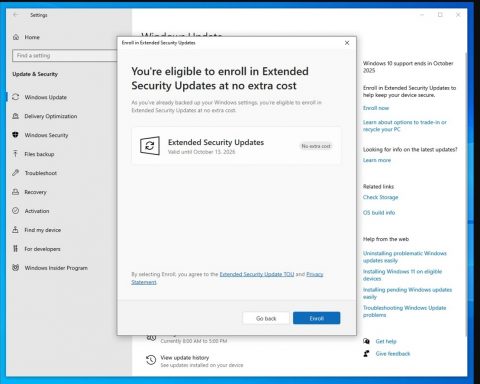Screen dimensions: 480x384
Task: Open Troubleshooting Windows Update problems link
Action: click(404, 311)
